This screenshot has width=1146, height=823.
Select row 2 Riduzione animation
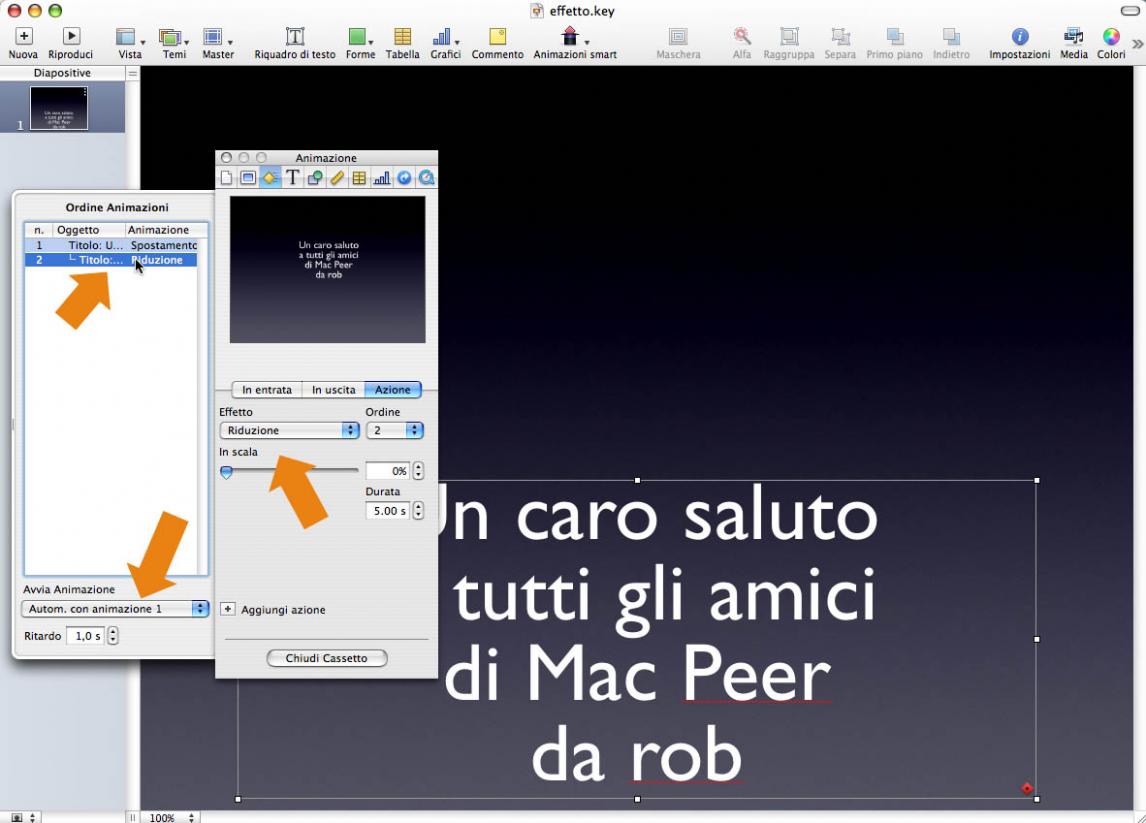(111, 259)
